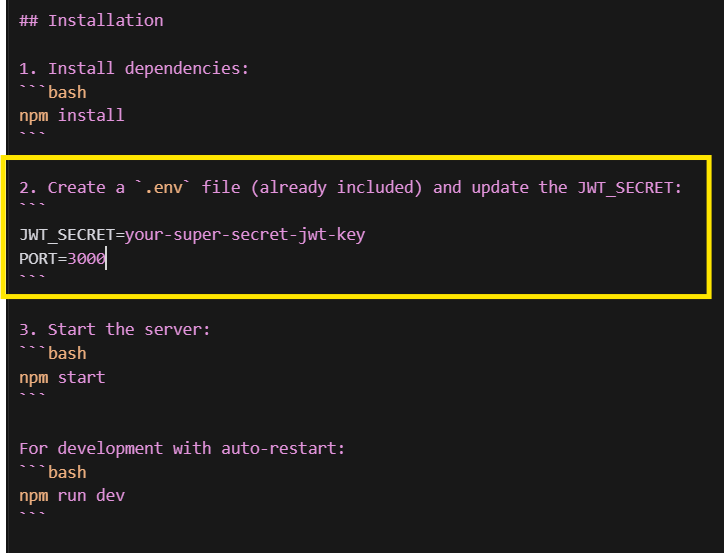Click the "## Installation" heading line
This screenshot has width=724, height=553.
[91, 20]
